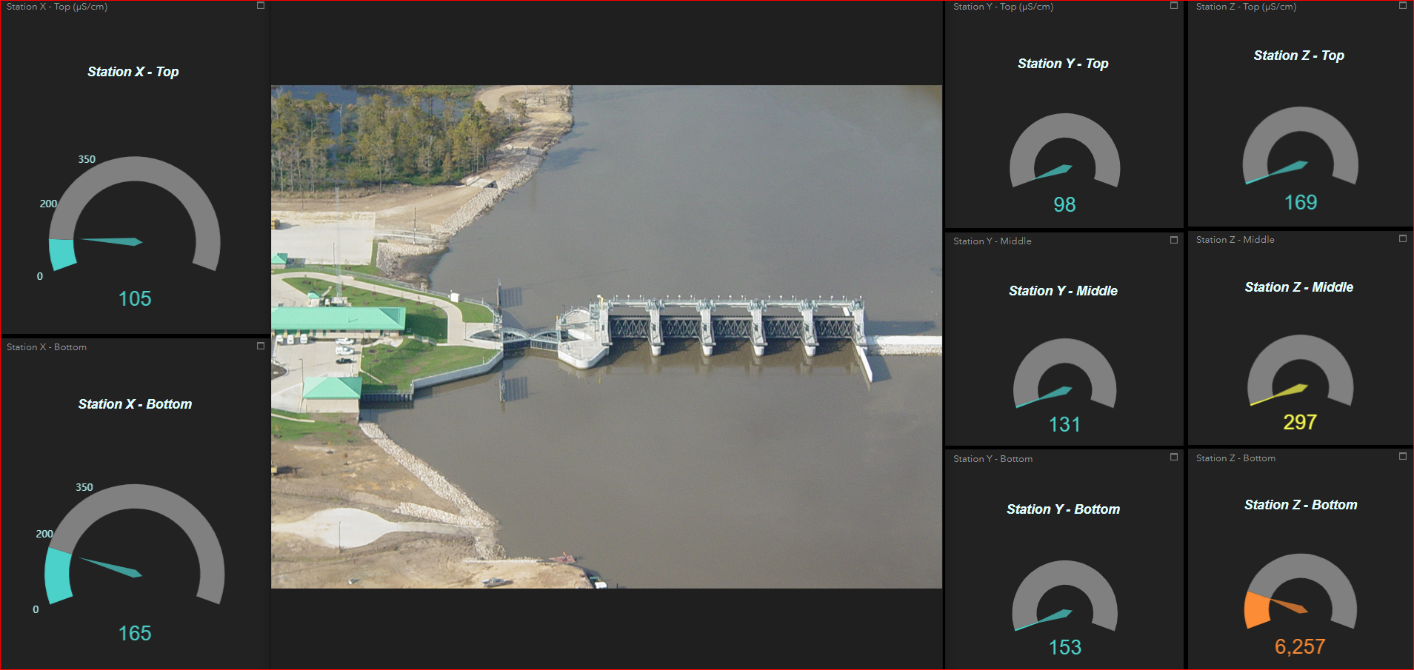Image resolution: width=1414 pixels, height=670 pixels.
Task: Maximize the Station Y - Top panel
Action: click(x=1175, y=6)
